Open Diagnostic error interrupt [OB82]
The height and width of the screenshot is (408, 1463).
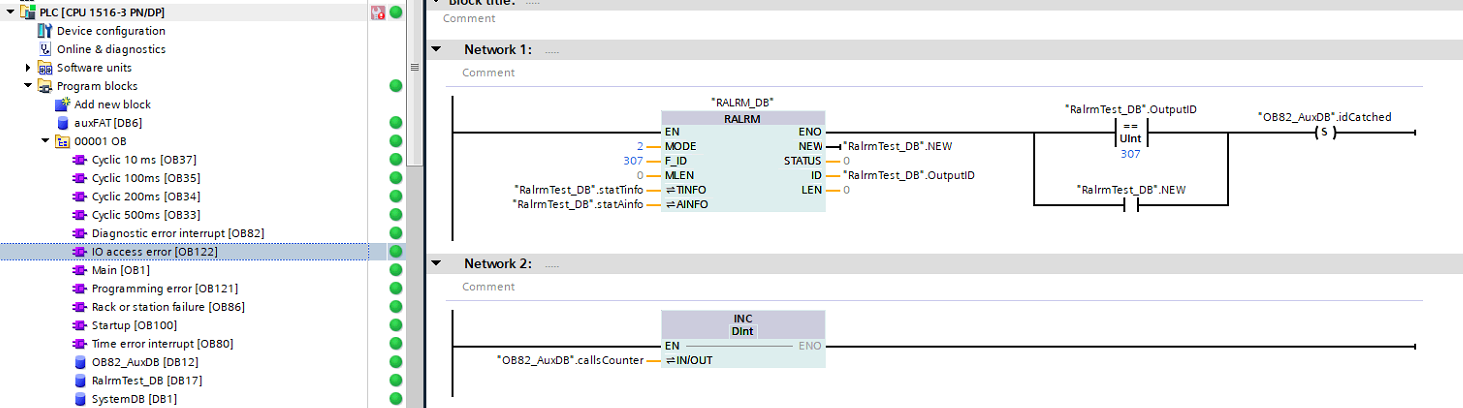tap(177, 233)
